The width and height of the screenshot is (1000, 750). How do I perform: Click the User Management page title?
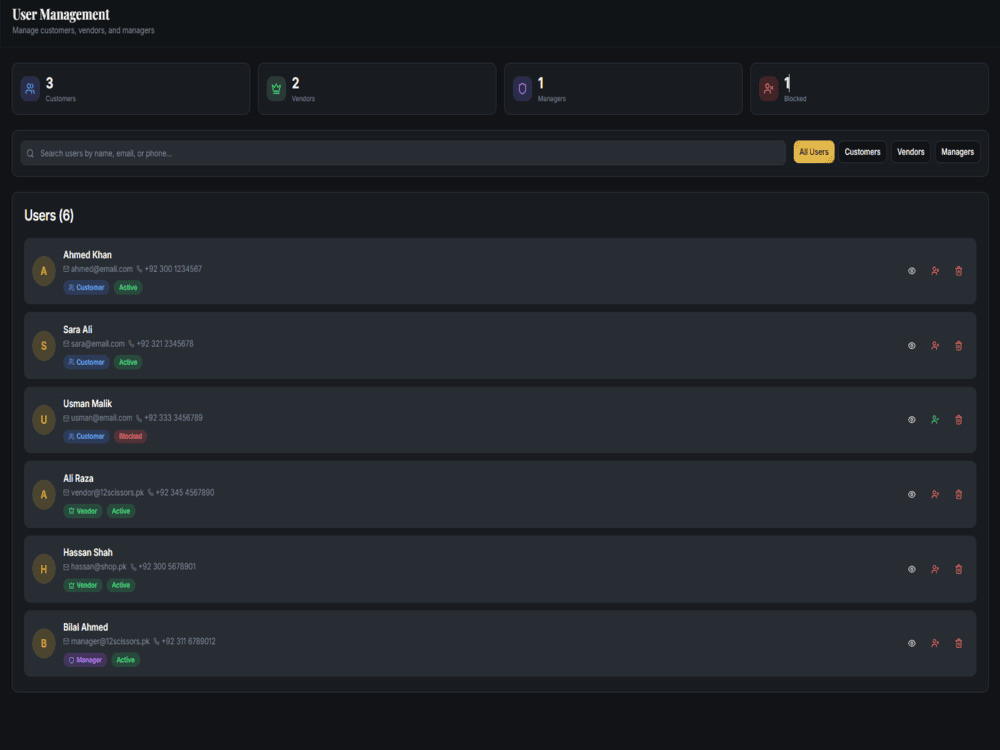click(61, 15)
